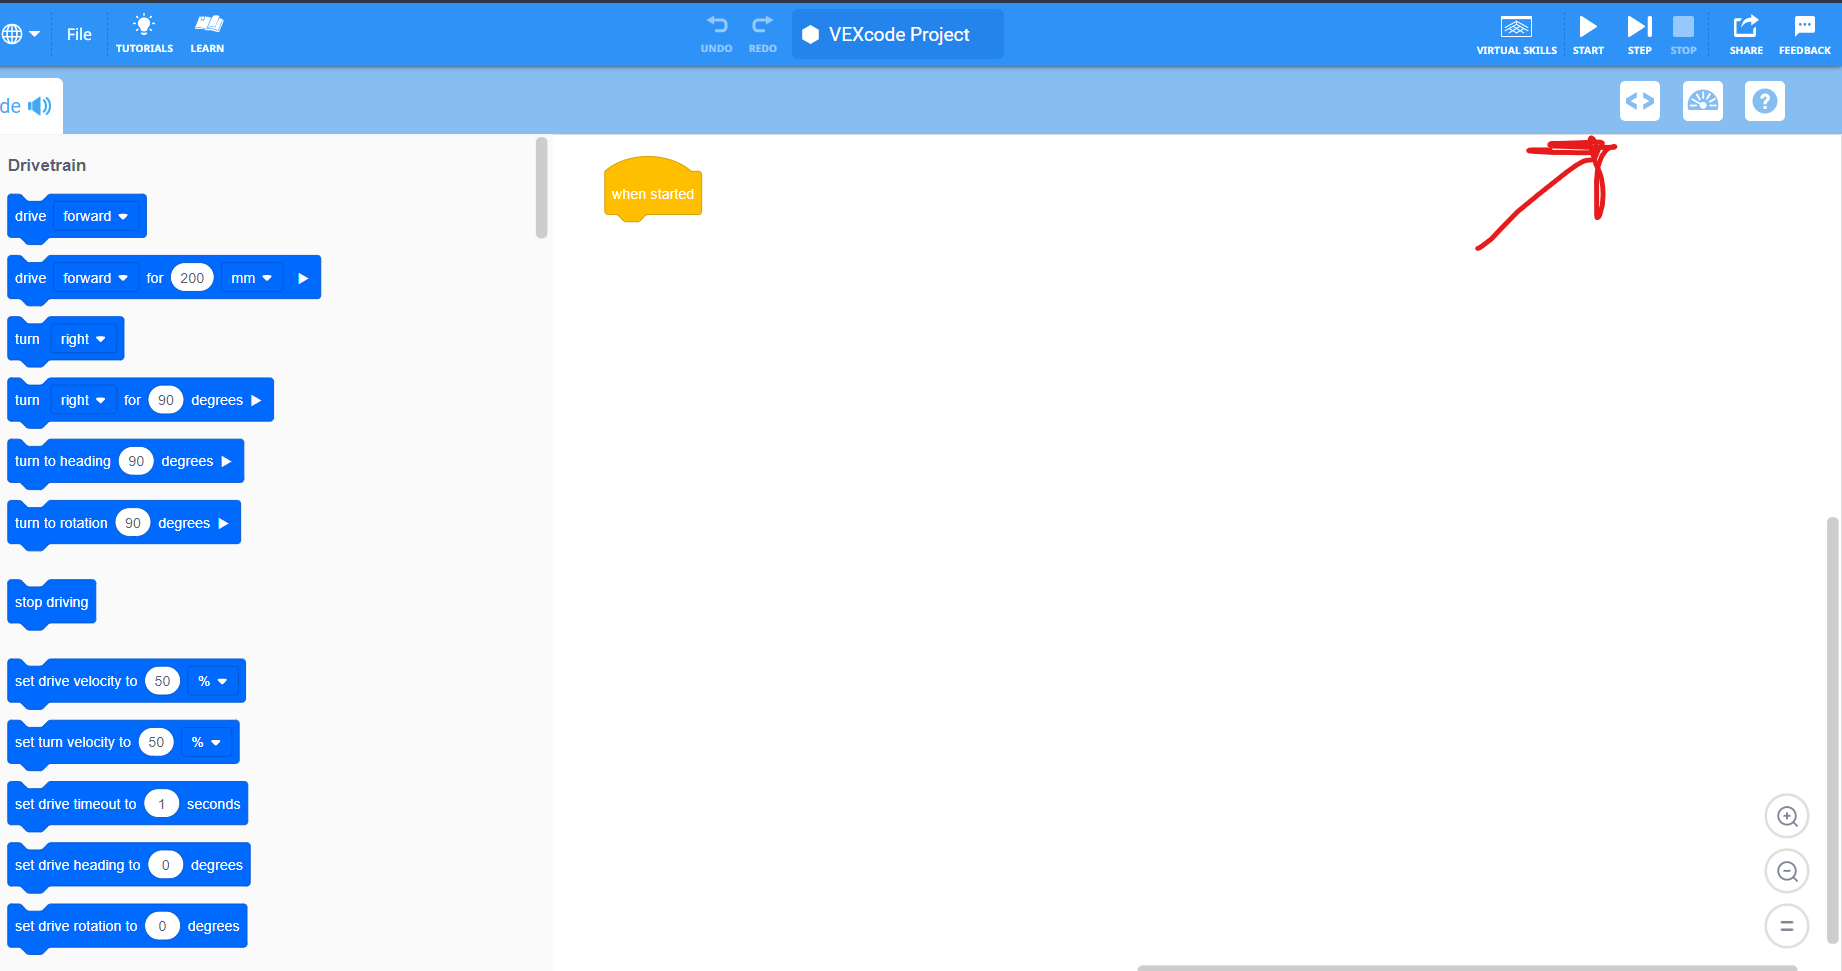The width and height of the screenshot is (1842, 971).
Task: Expand the globe language dropdown
Action: tap(21, 34)
